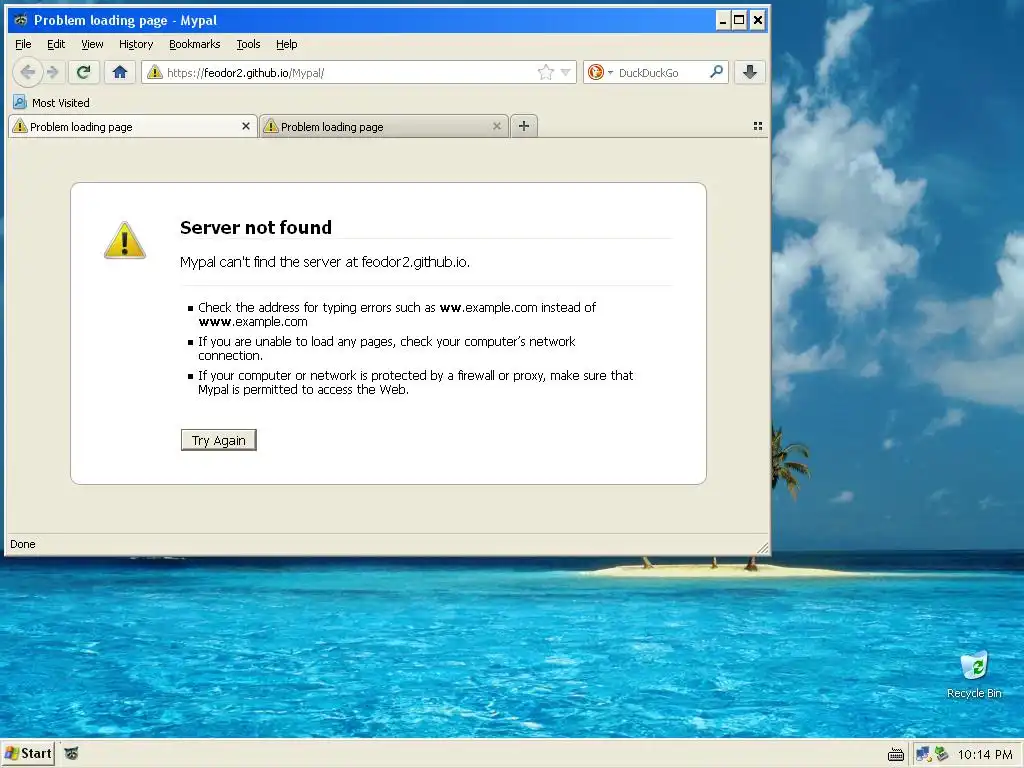Click the Forward arrow button
1024x768 pixels.
53,72
